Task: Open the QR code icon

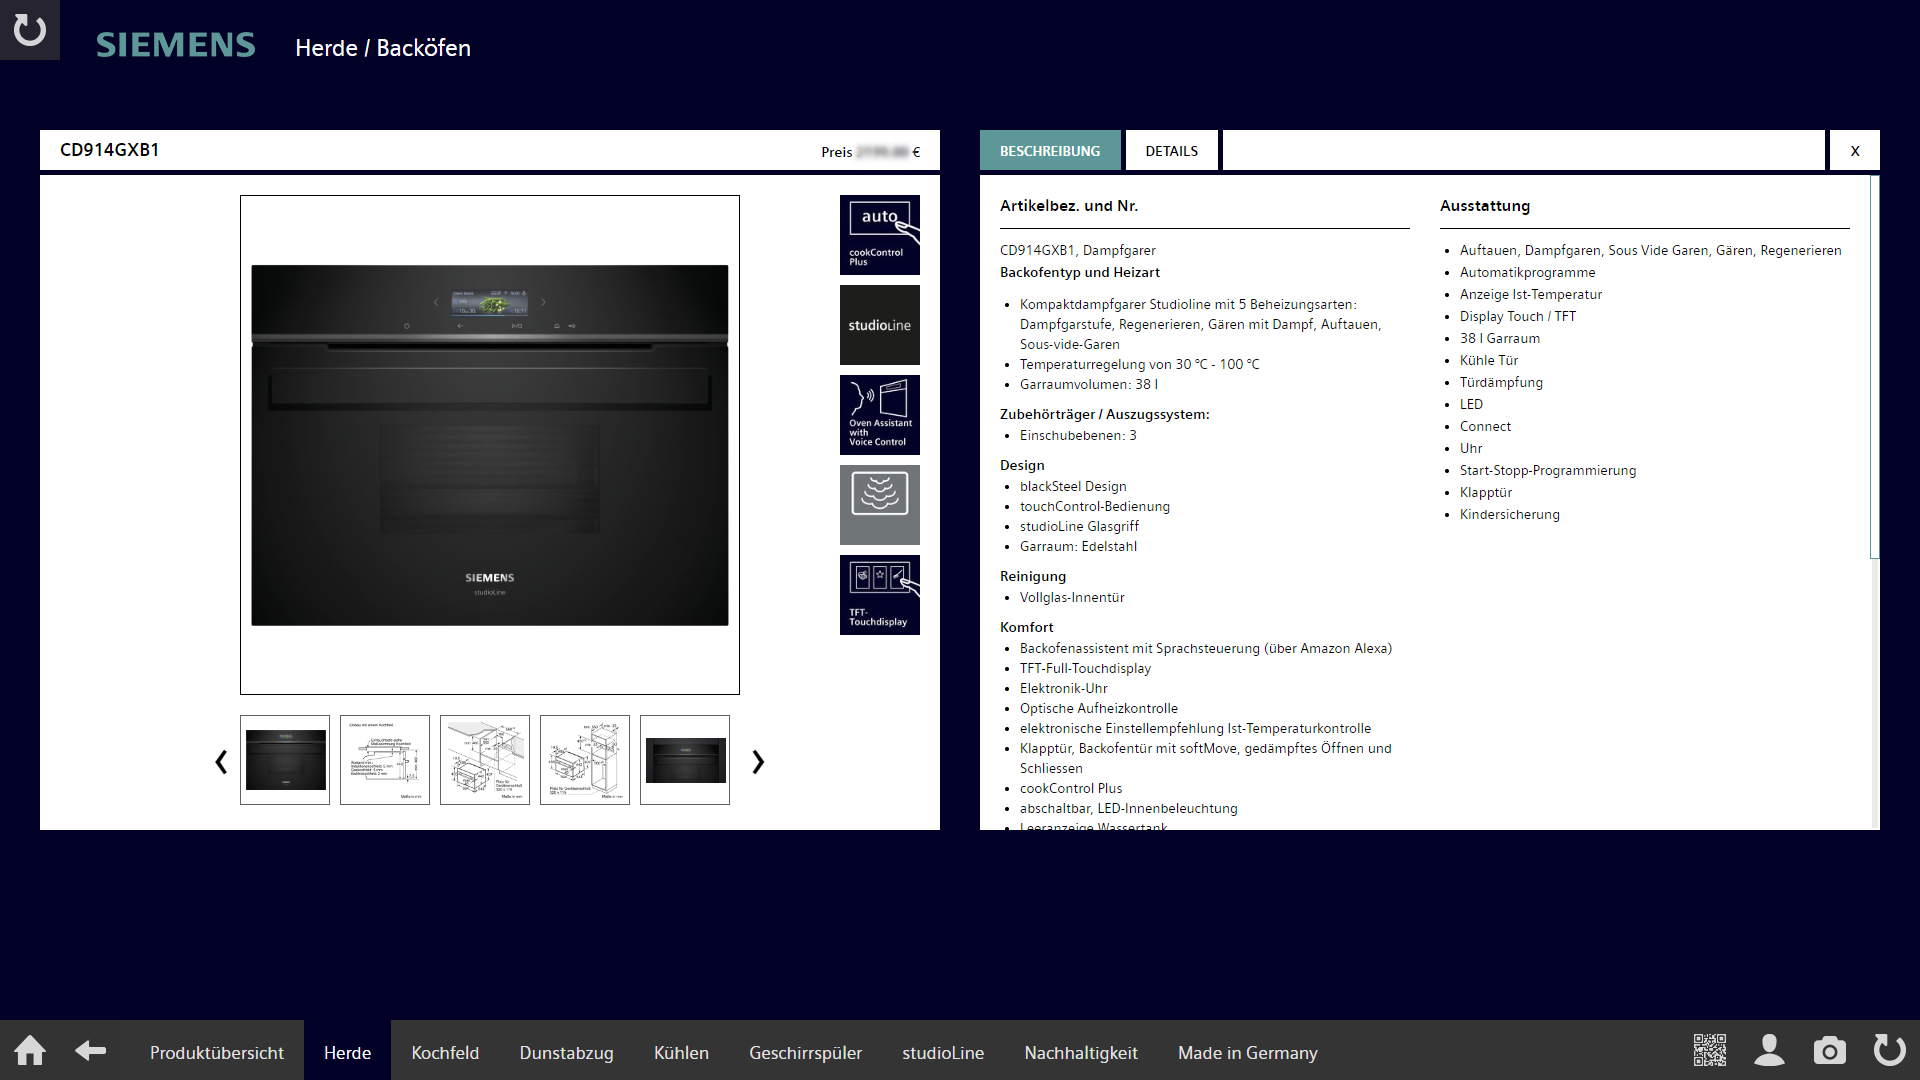Action: [1709, 1051]
